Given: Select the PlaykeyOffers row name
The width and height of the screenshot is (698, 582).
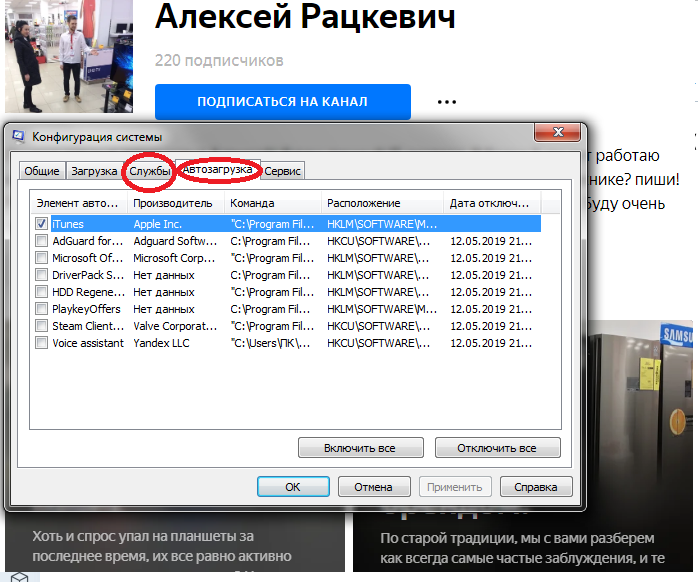Looking at the screenshot, I should 86,309.
